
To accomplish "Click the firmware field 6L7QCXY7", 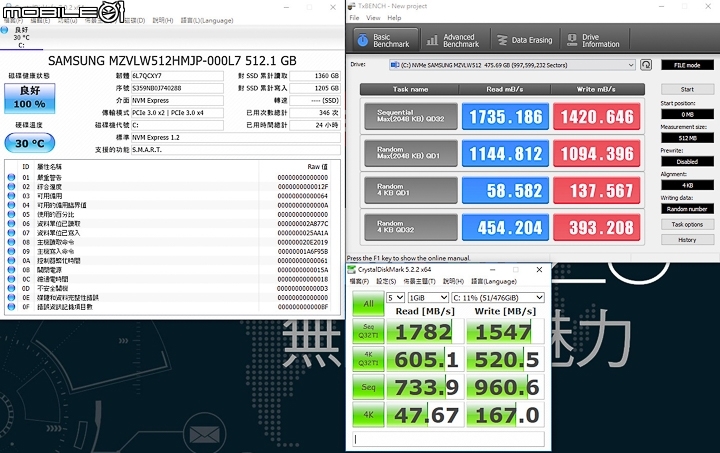I will click(177, 76).
